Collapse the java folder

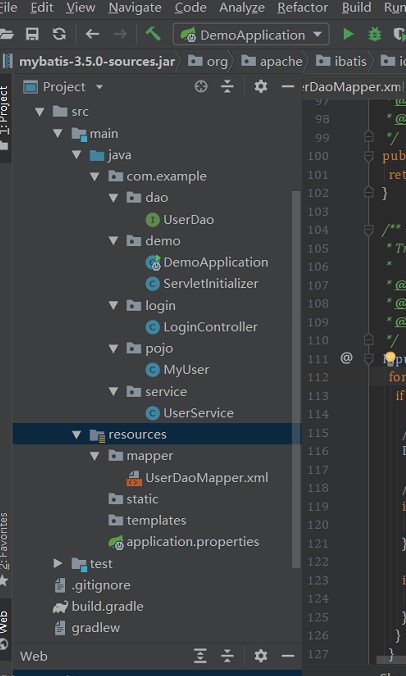77,155
